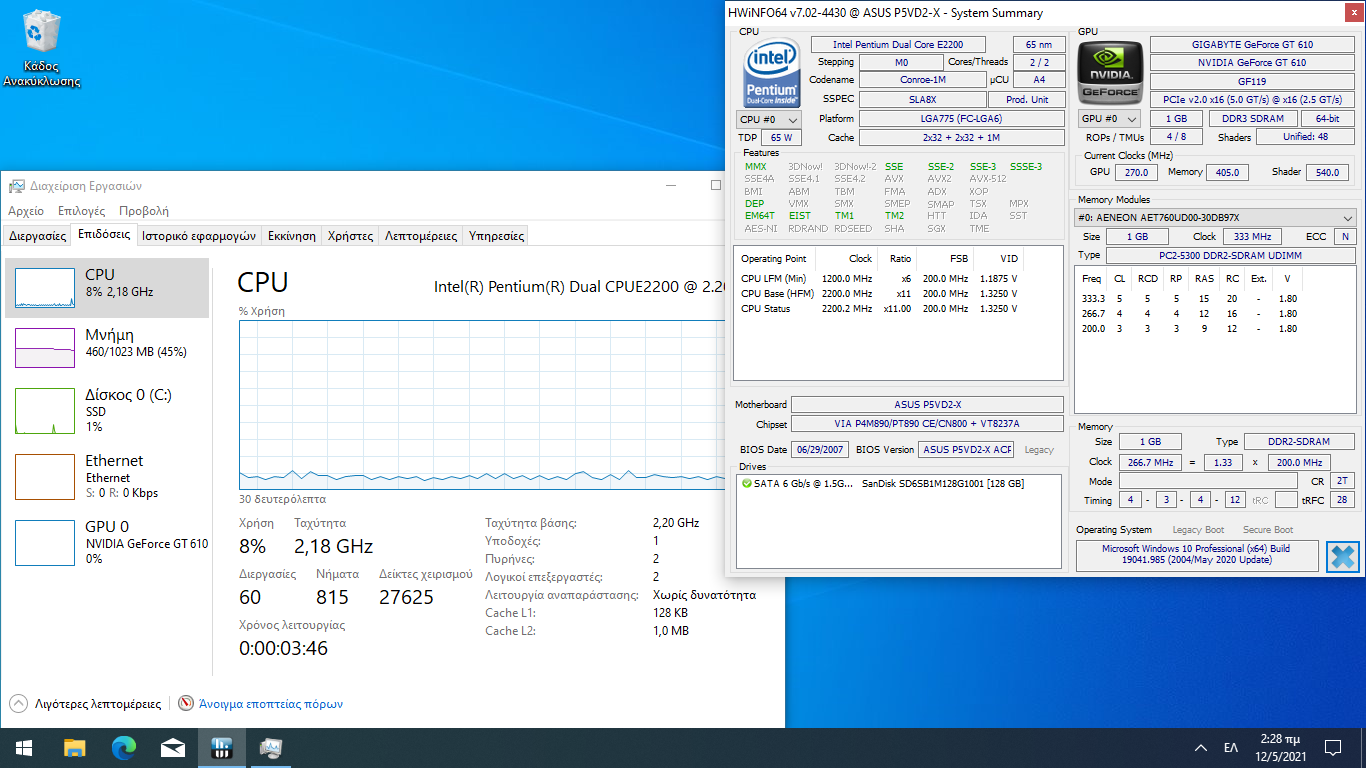The image size is (1366, 768).
Task: Click the Motherboard field ASUS P5VD2-X
Action: click(928, 405)
